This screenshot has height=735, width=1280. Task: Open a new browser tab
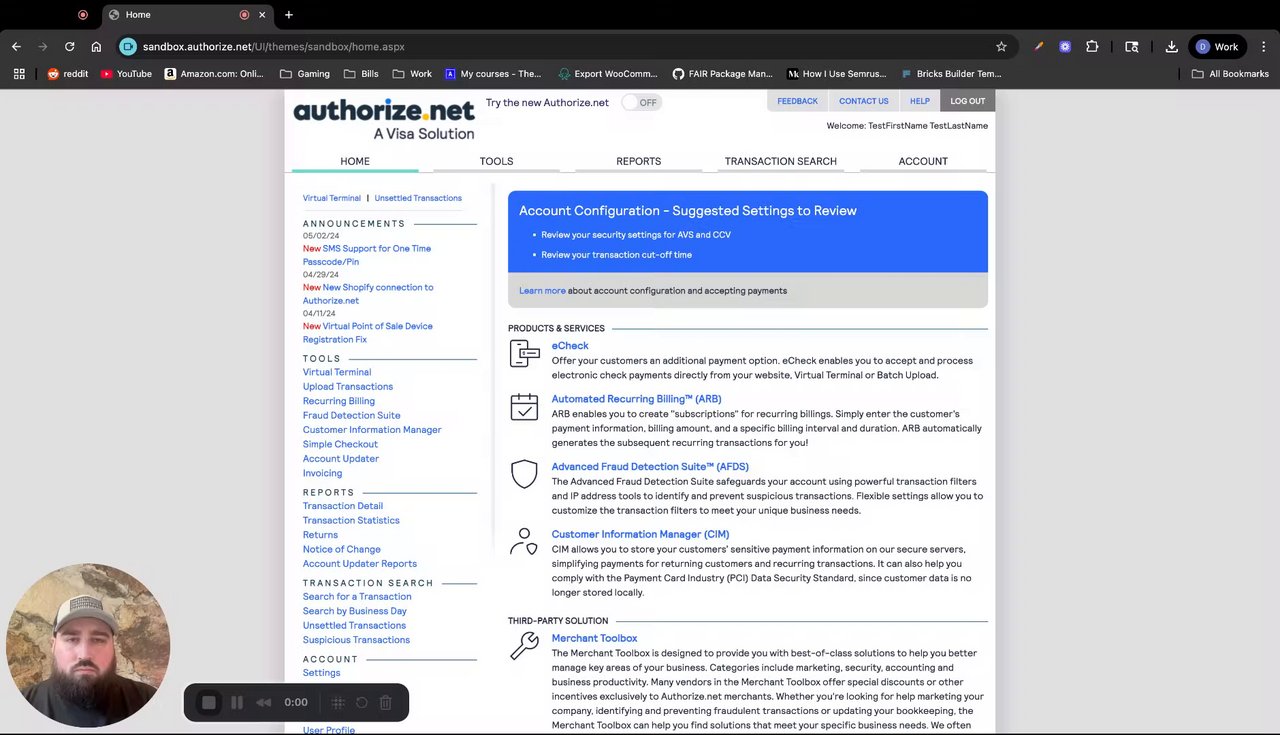[289, 15]
